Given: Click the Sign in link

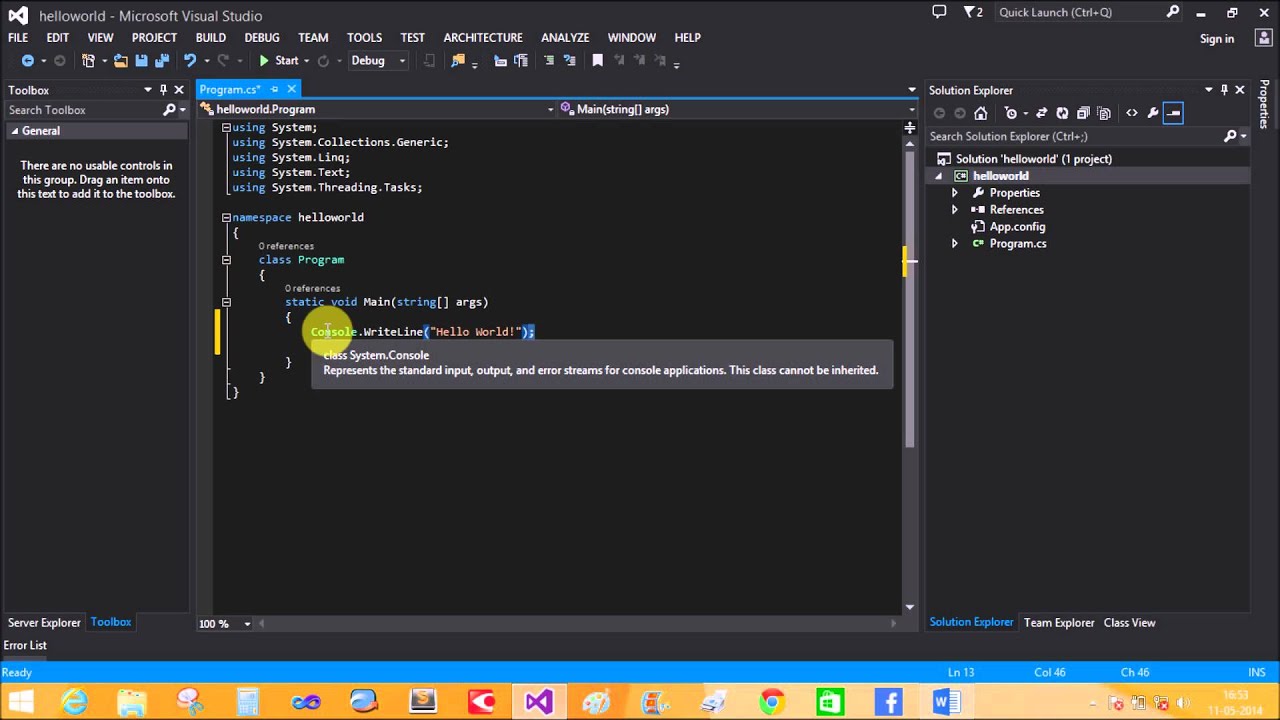Looking at the screenshot, I should 1217,39.
